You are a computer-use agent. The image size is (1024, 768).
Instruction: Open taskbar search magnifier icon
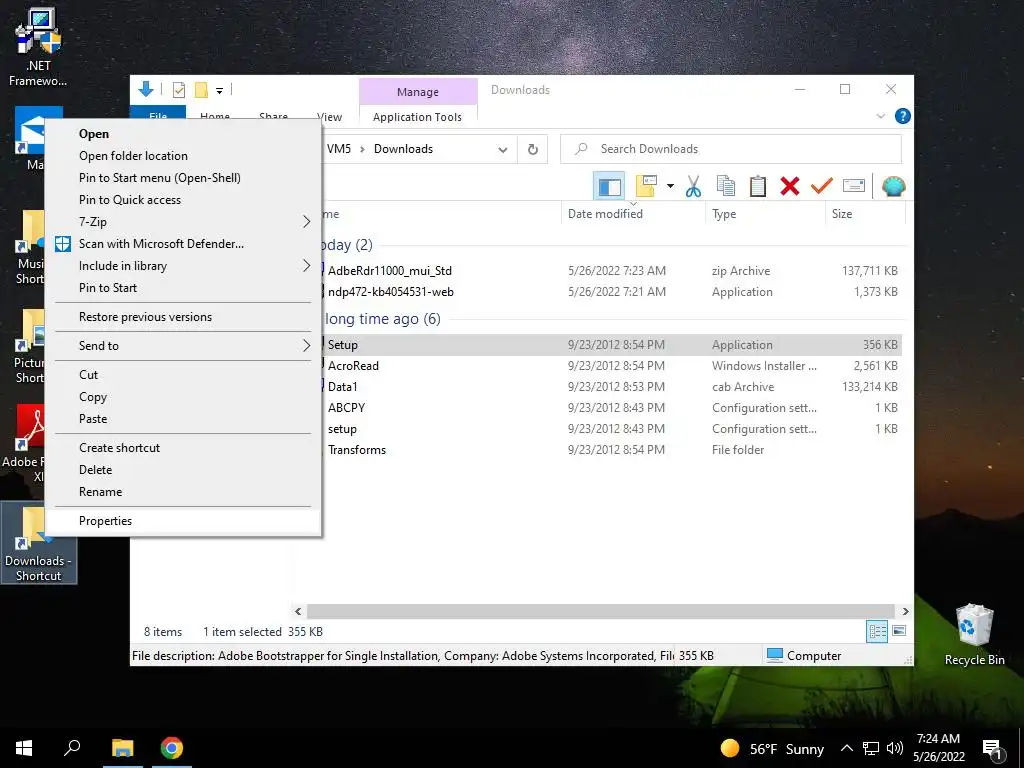pyautogui.click(x=72, y=748)
